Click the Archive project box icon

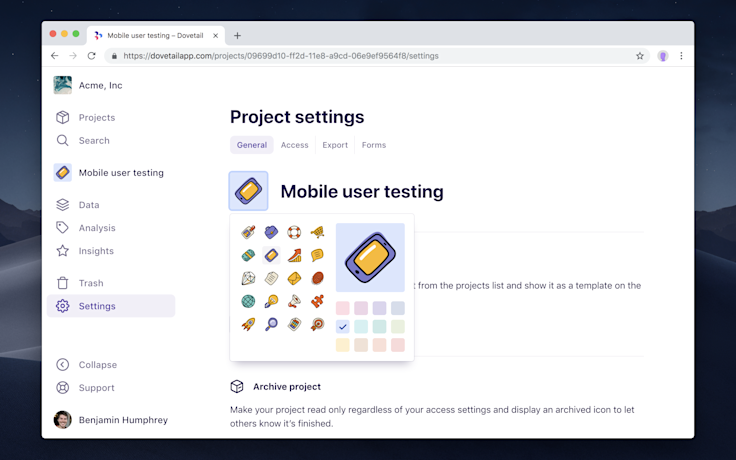237,386
